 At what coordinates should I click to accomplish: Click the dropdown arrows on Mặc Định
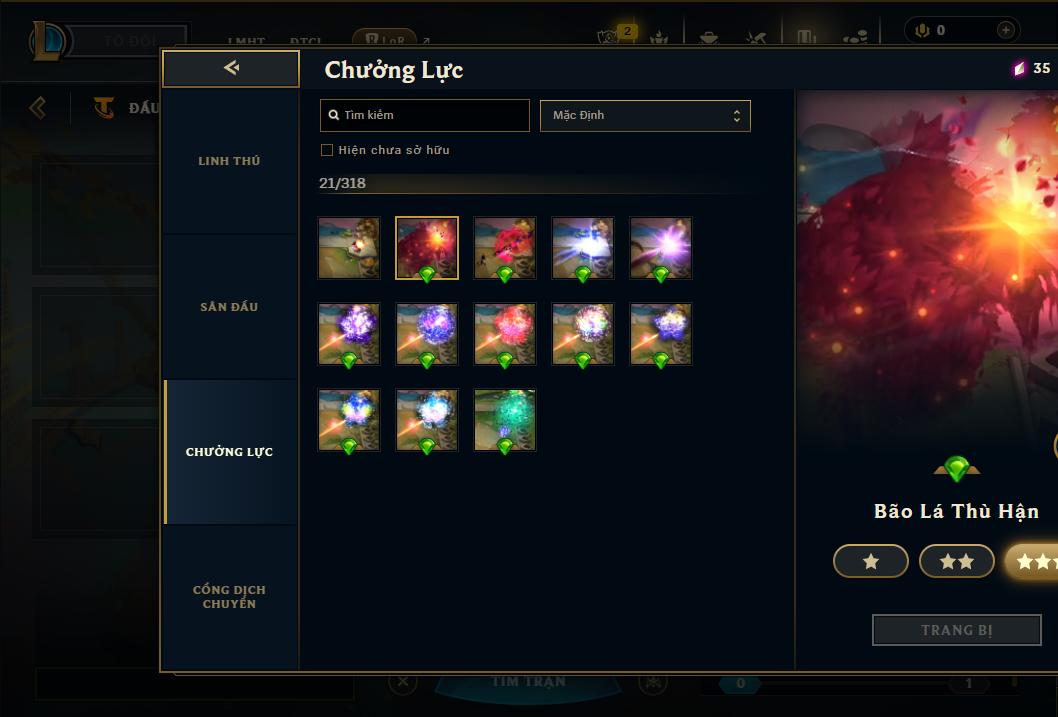click(737, 115)
